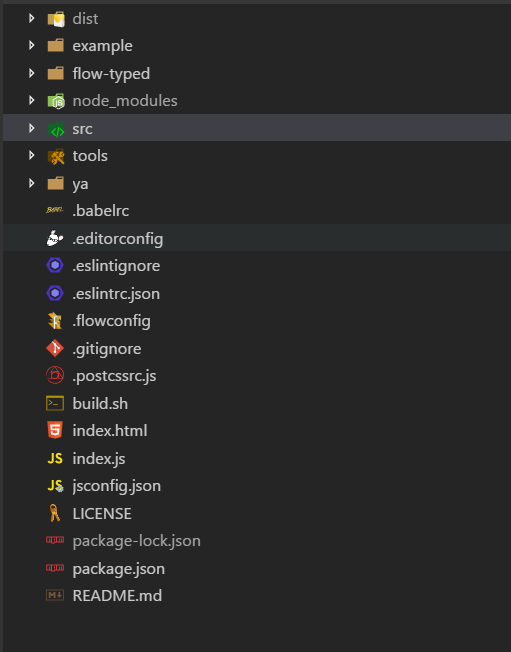Click the PostCSS icon beside .postcssrc.js

coord(55,375)
